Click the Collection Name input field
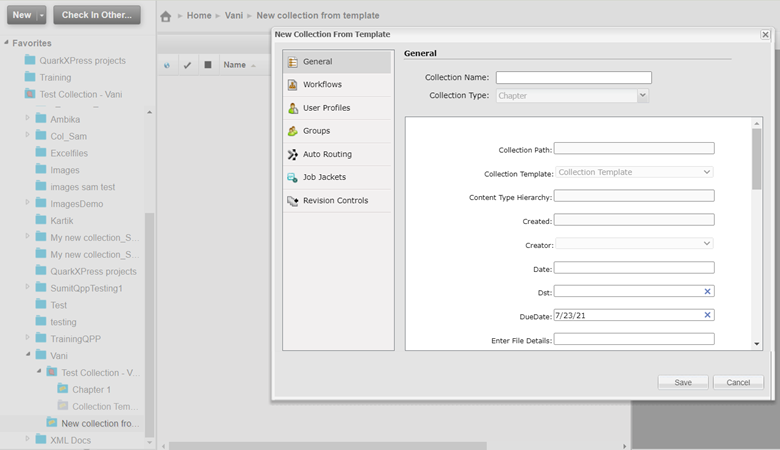 574,78
